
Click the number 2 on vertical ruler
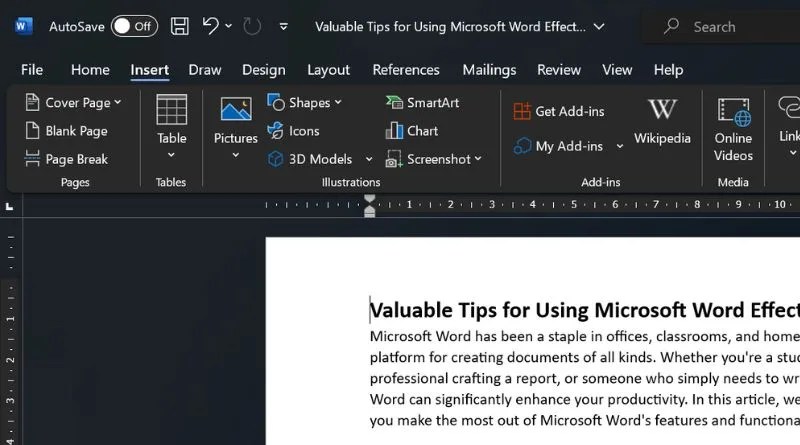(x=10, y=360)
